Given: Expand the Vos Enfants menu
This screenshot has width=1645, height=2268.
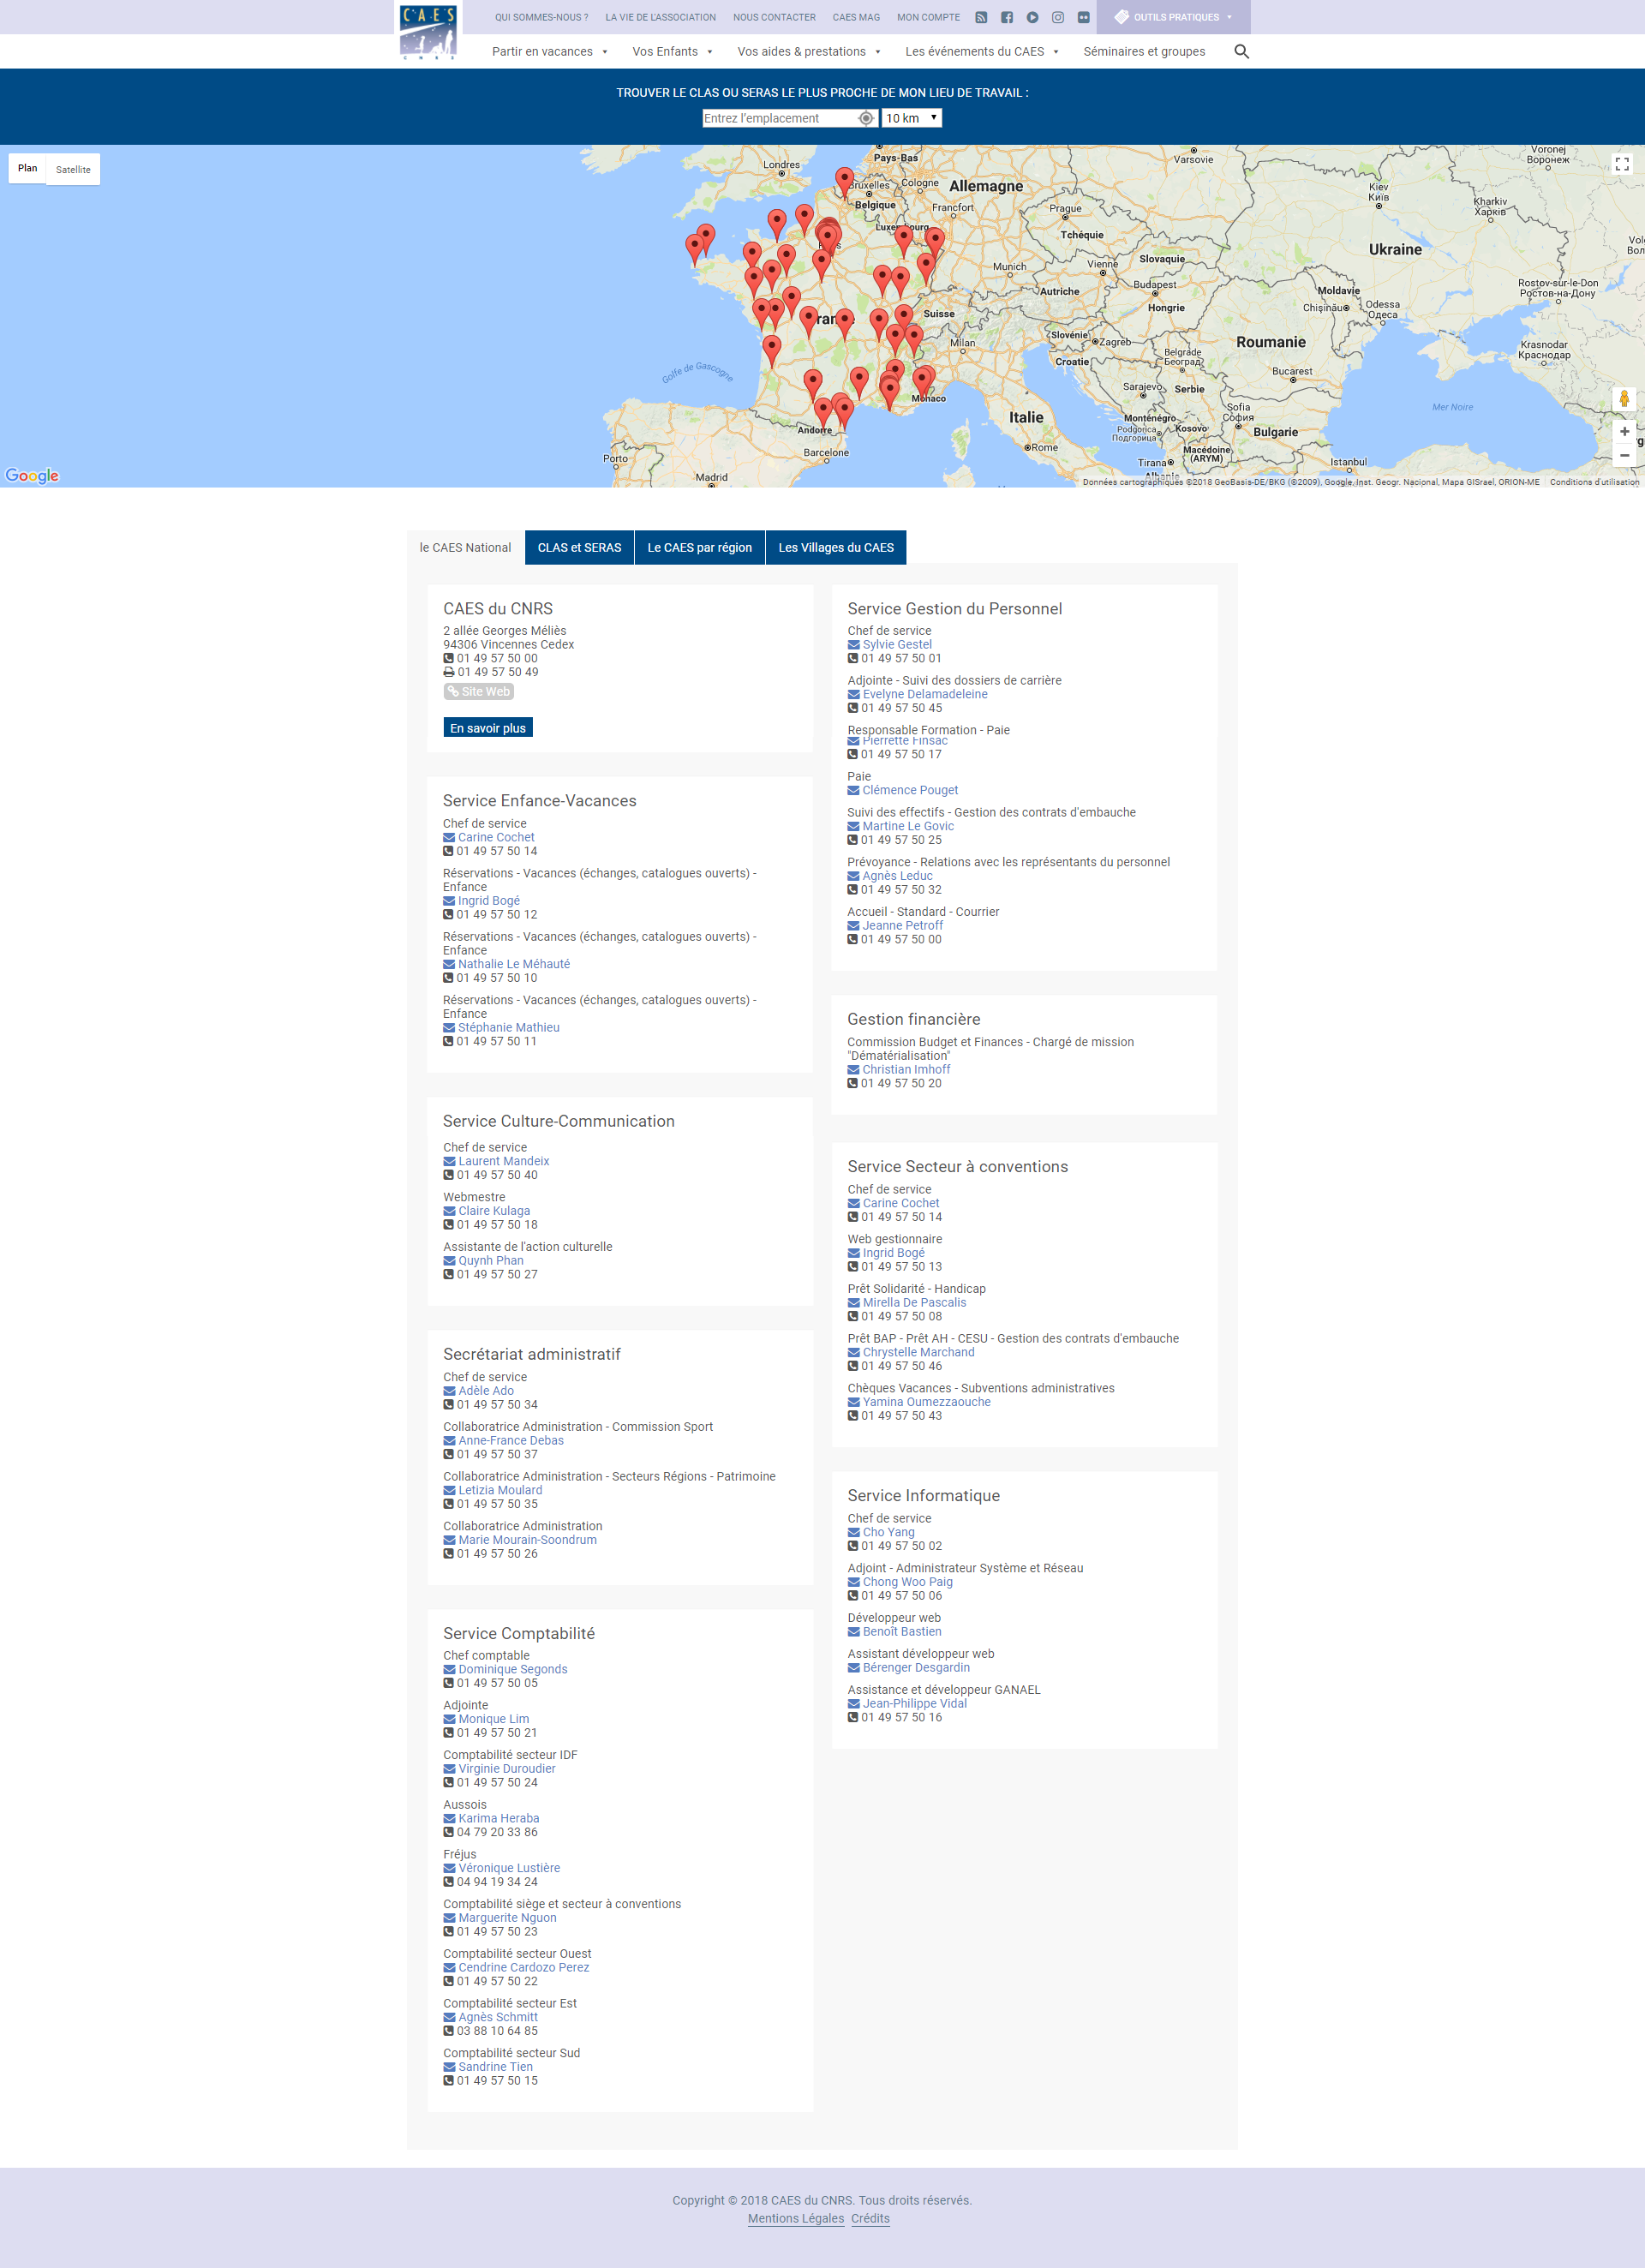Looking at the screenshot, I should 673,51.
